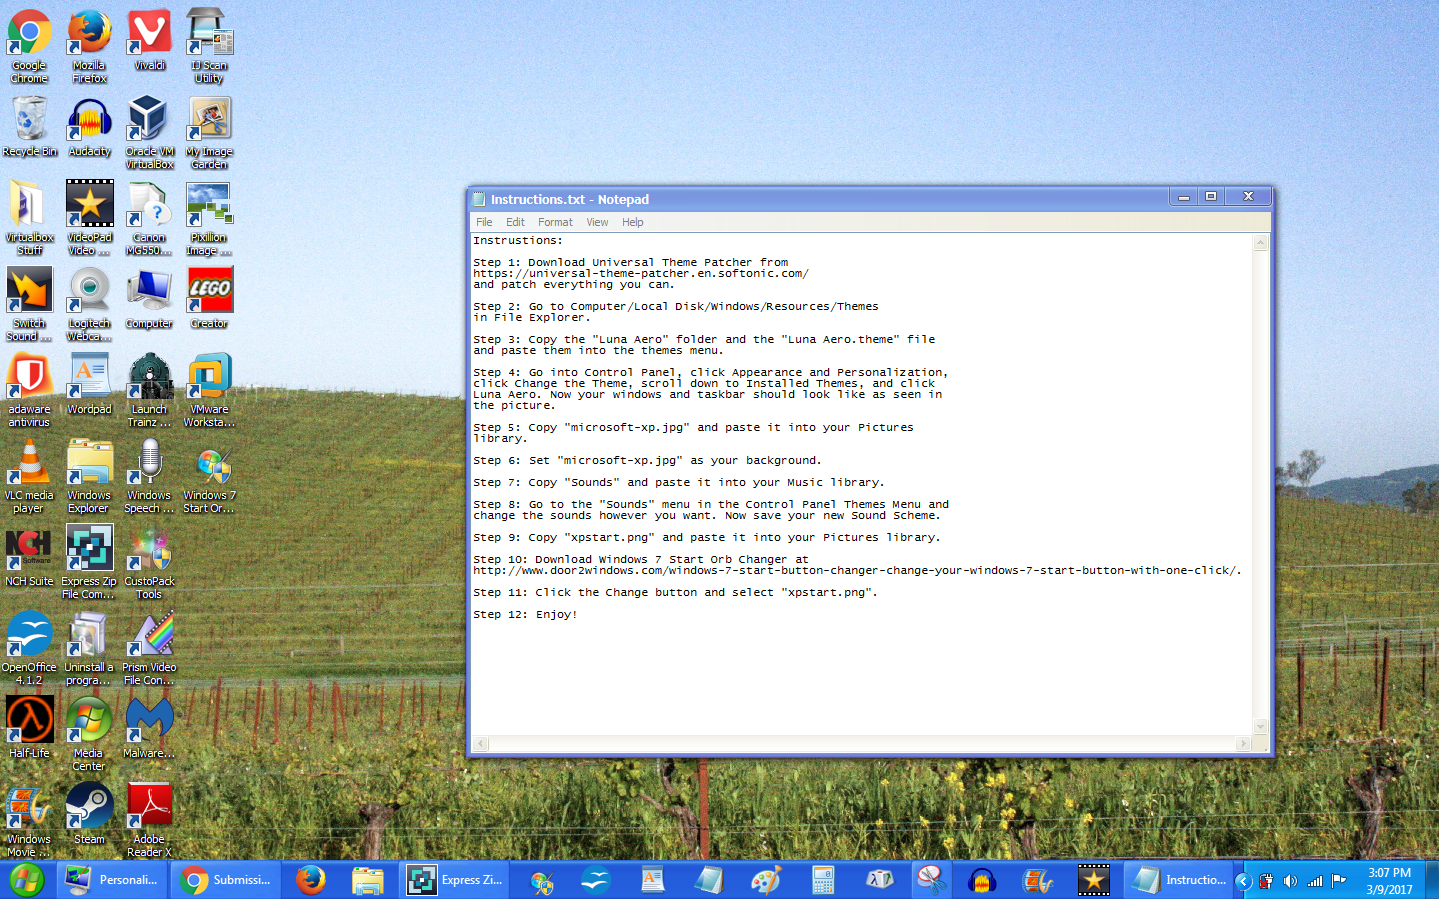Image resolution: width=1439 pixels, height=899 pixels.
Task: Open the CustoPack Tools desktop icon
Action: [149, 562]
